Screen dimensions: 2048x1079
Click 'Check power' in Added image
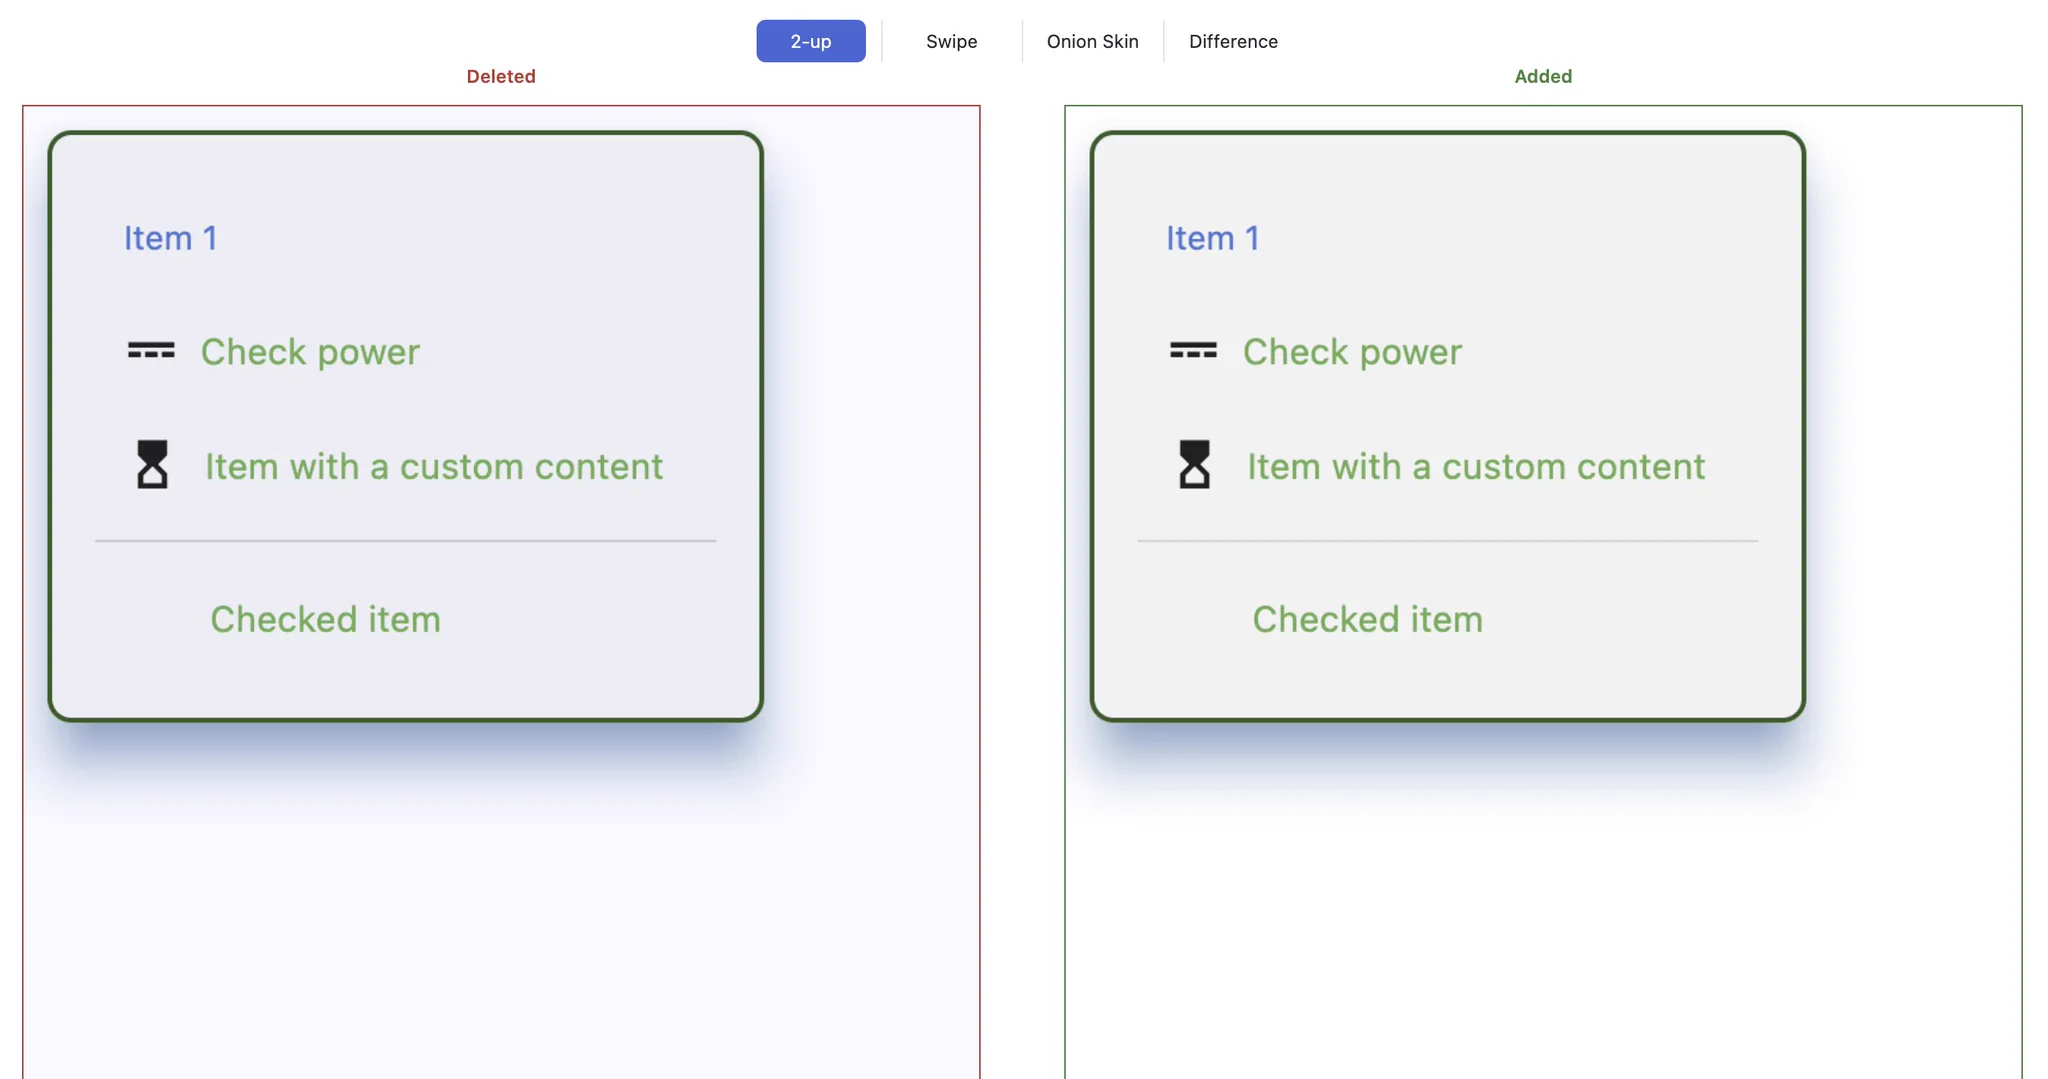point(1352,352)
